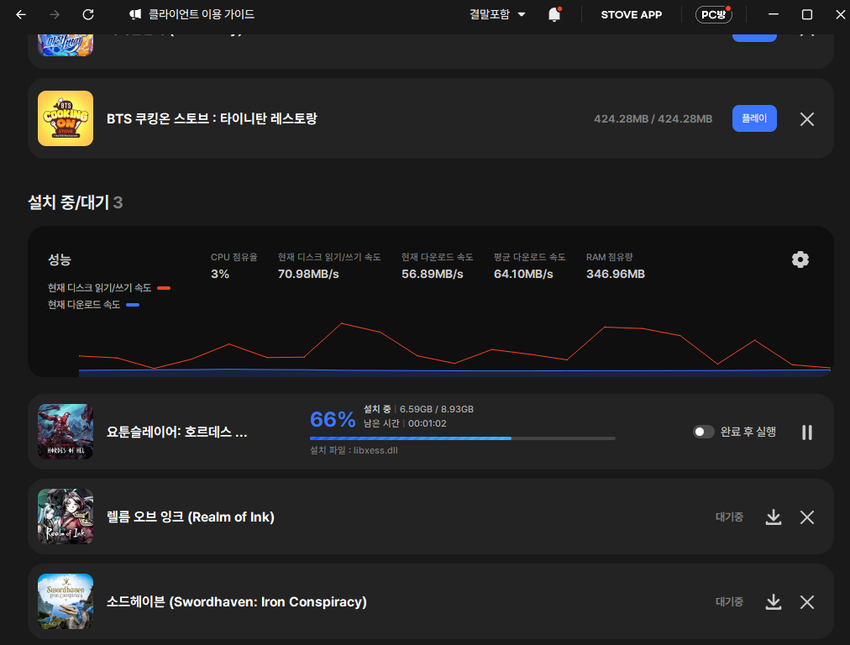Minimize the STOVE window

(773, 15)
